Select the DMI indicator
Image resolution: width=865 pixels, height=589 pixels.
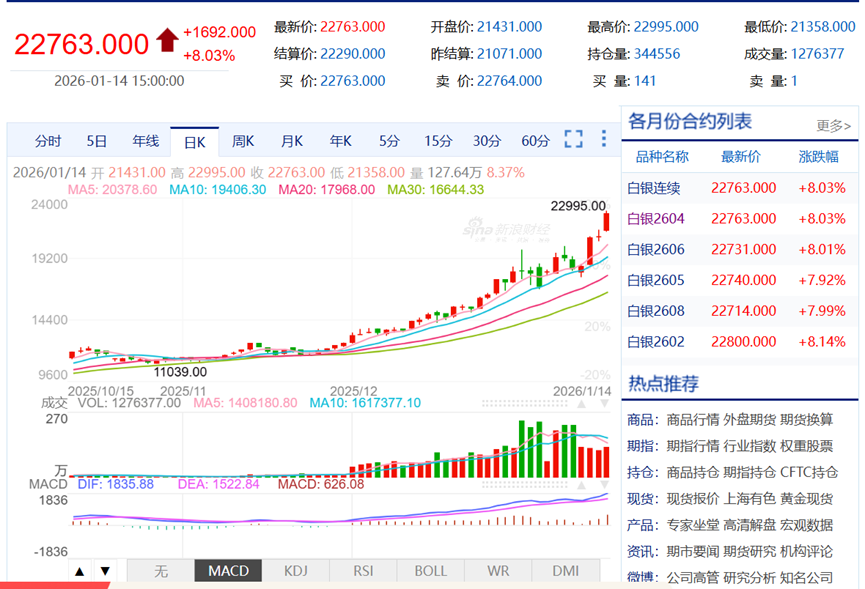pos(565,570)
